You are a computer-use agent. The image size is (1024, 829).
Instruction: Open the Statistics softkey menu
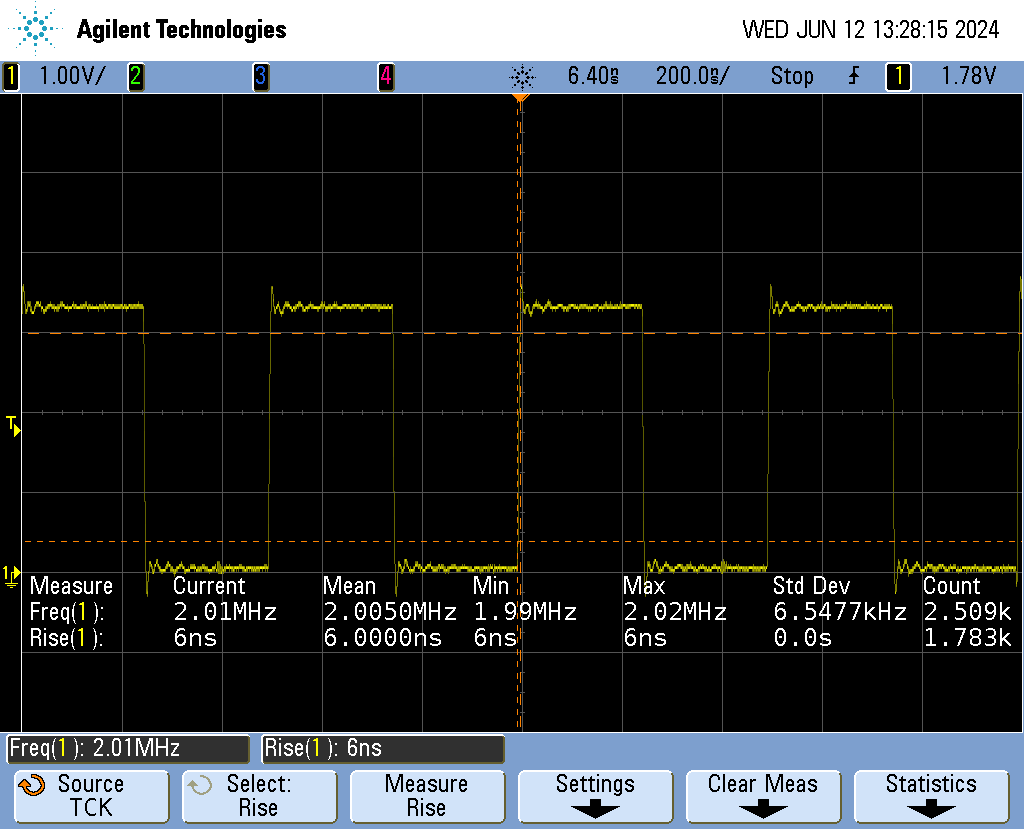pos(930,796)
